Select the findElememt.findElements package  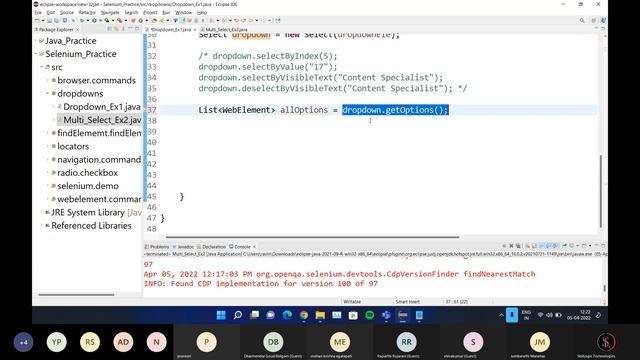[x=99, y=133]
